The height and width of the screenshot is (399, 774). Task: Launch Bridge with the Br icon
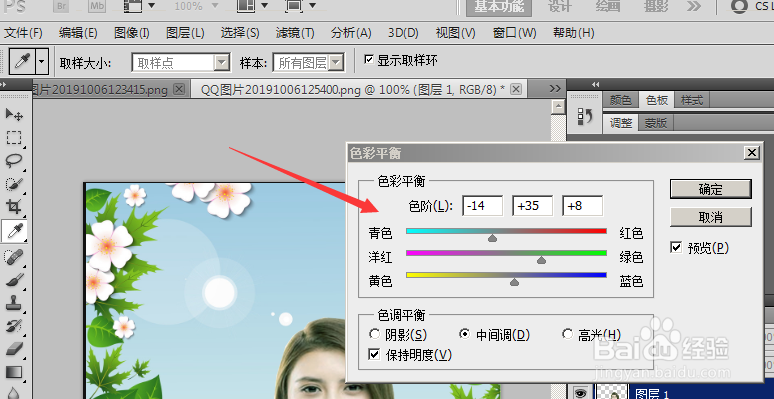pyautogui.click(x=61, y=6)
